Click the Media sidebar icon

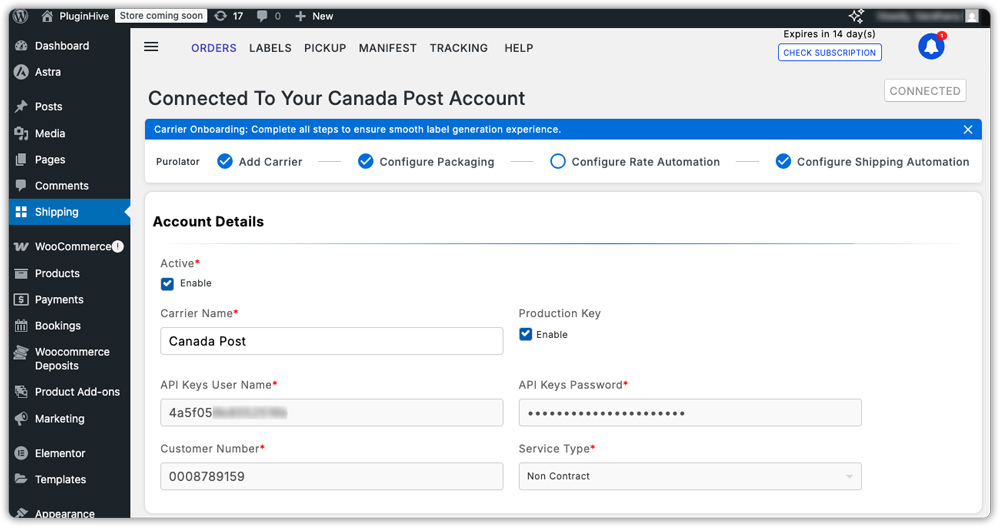click(21, 133)
